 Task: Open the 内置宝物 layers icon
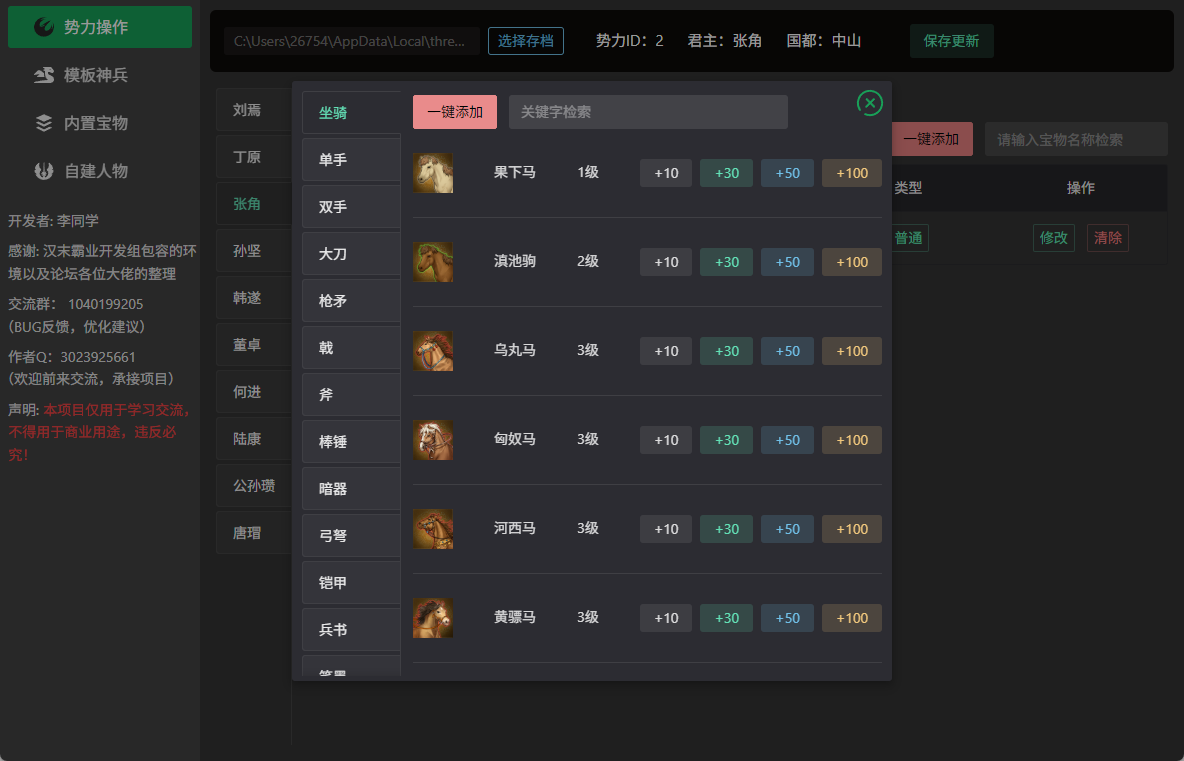pyautogui.click(x=44, y=123)
